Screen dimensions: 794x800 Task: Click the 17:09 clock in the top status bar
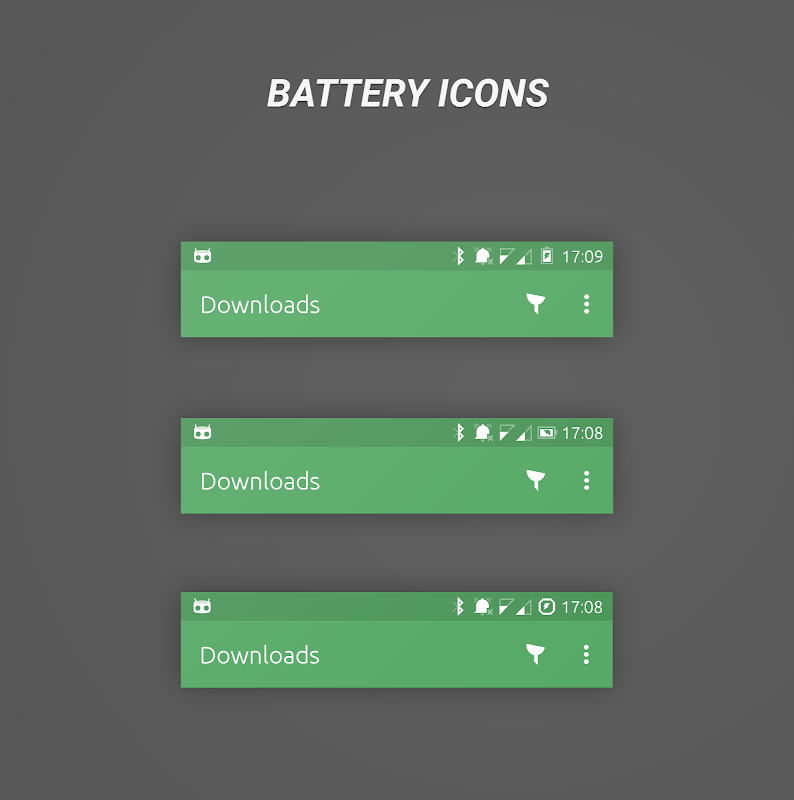click(x=582, y=256)
